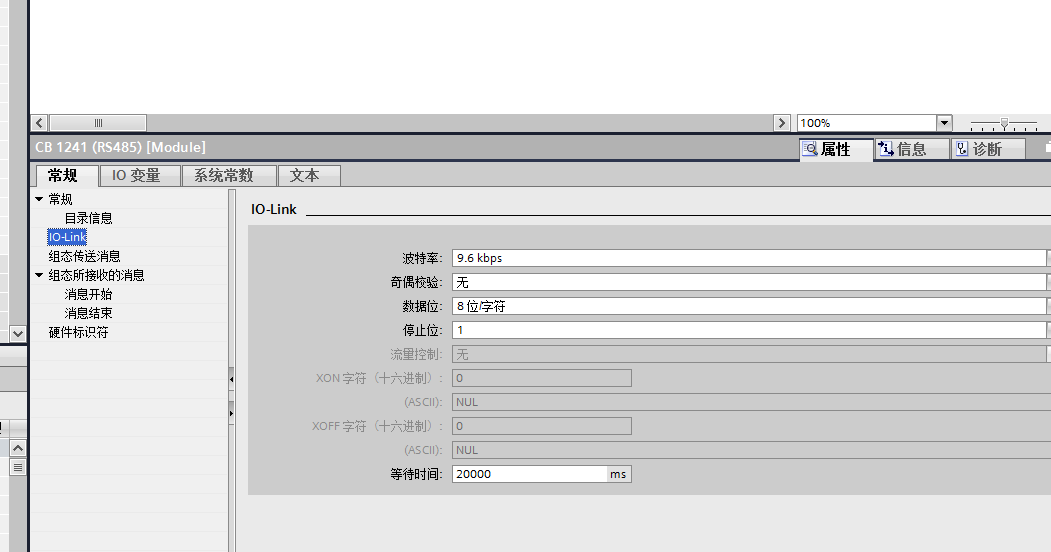This screenshot has height=552, width=1051.
Task: Select 目录信息 in the navigation tree
Action: 88,218
